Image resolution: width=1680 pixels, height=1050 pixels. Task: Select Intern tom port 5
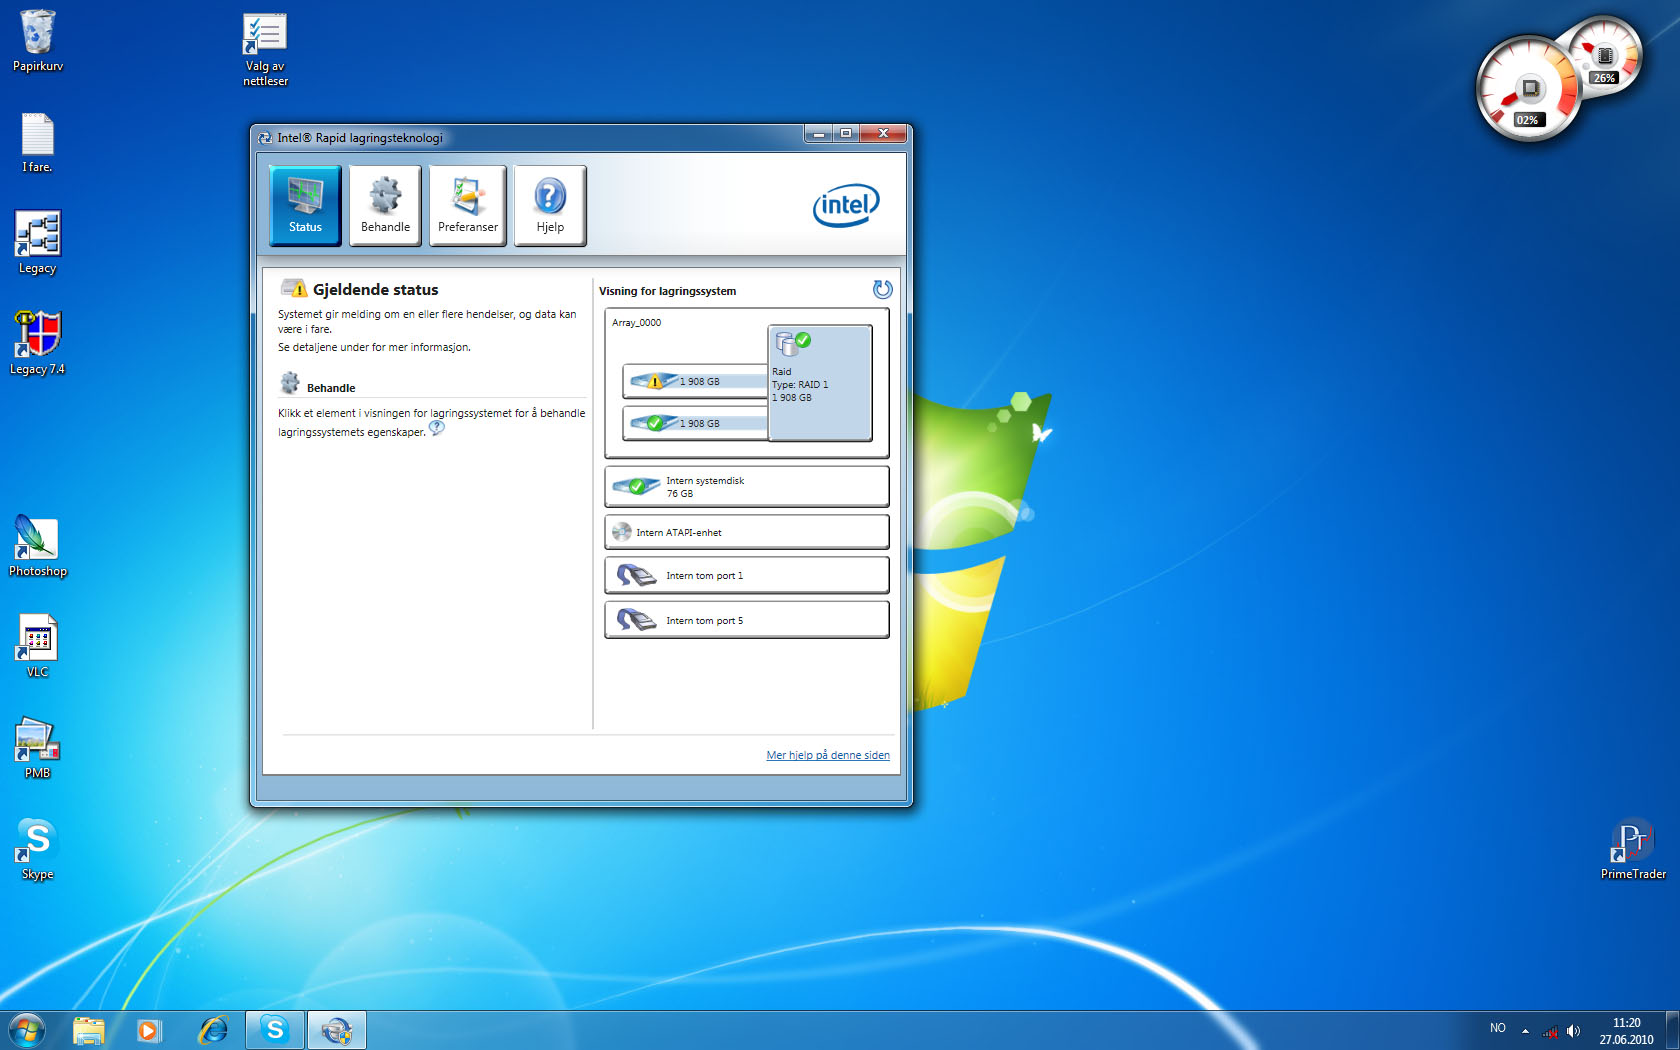pos(747,620)
